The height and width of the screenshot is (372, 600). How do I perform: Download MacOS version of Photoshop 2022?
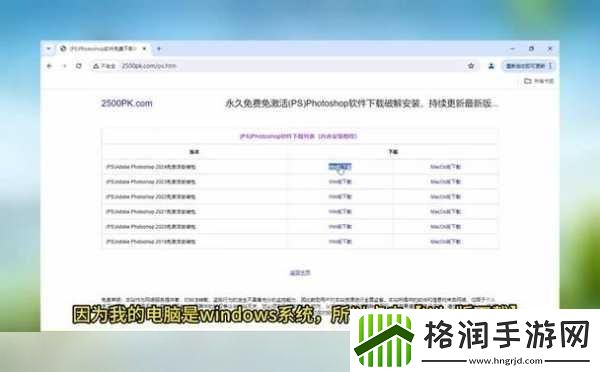click(x=445, y=197)
